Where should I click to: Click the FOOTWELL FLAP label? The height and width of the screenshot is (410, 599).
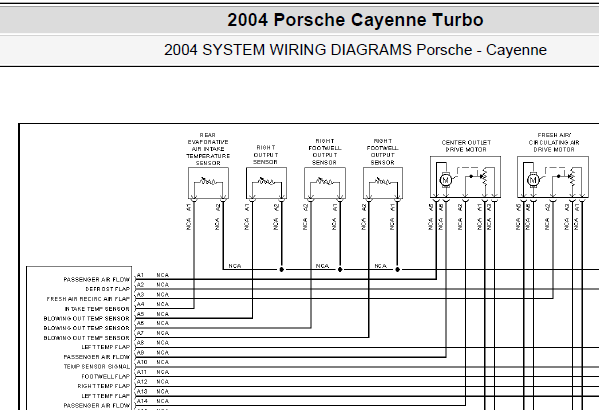coord(106,377)
